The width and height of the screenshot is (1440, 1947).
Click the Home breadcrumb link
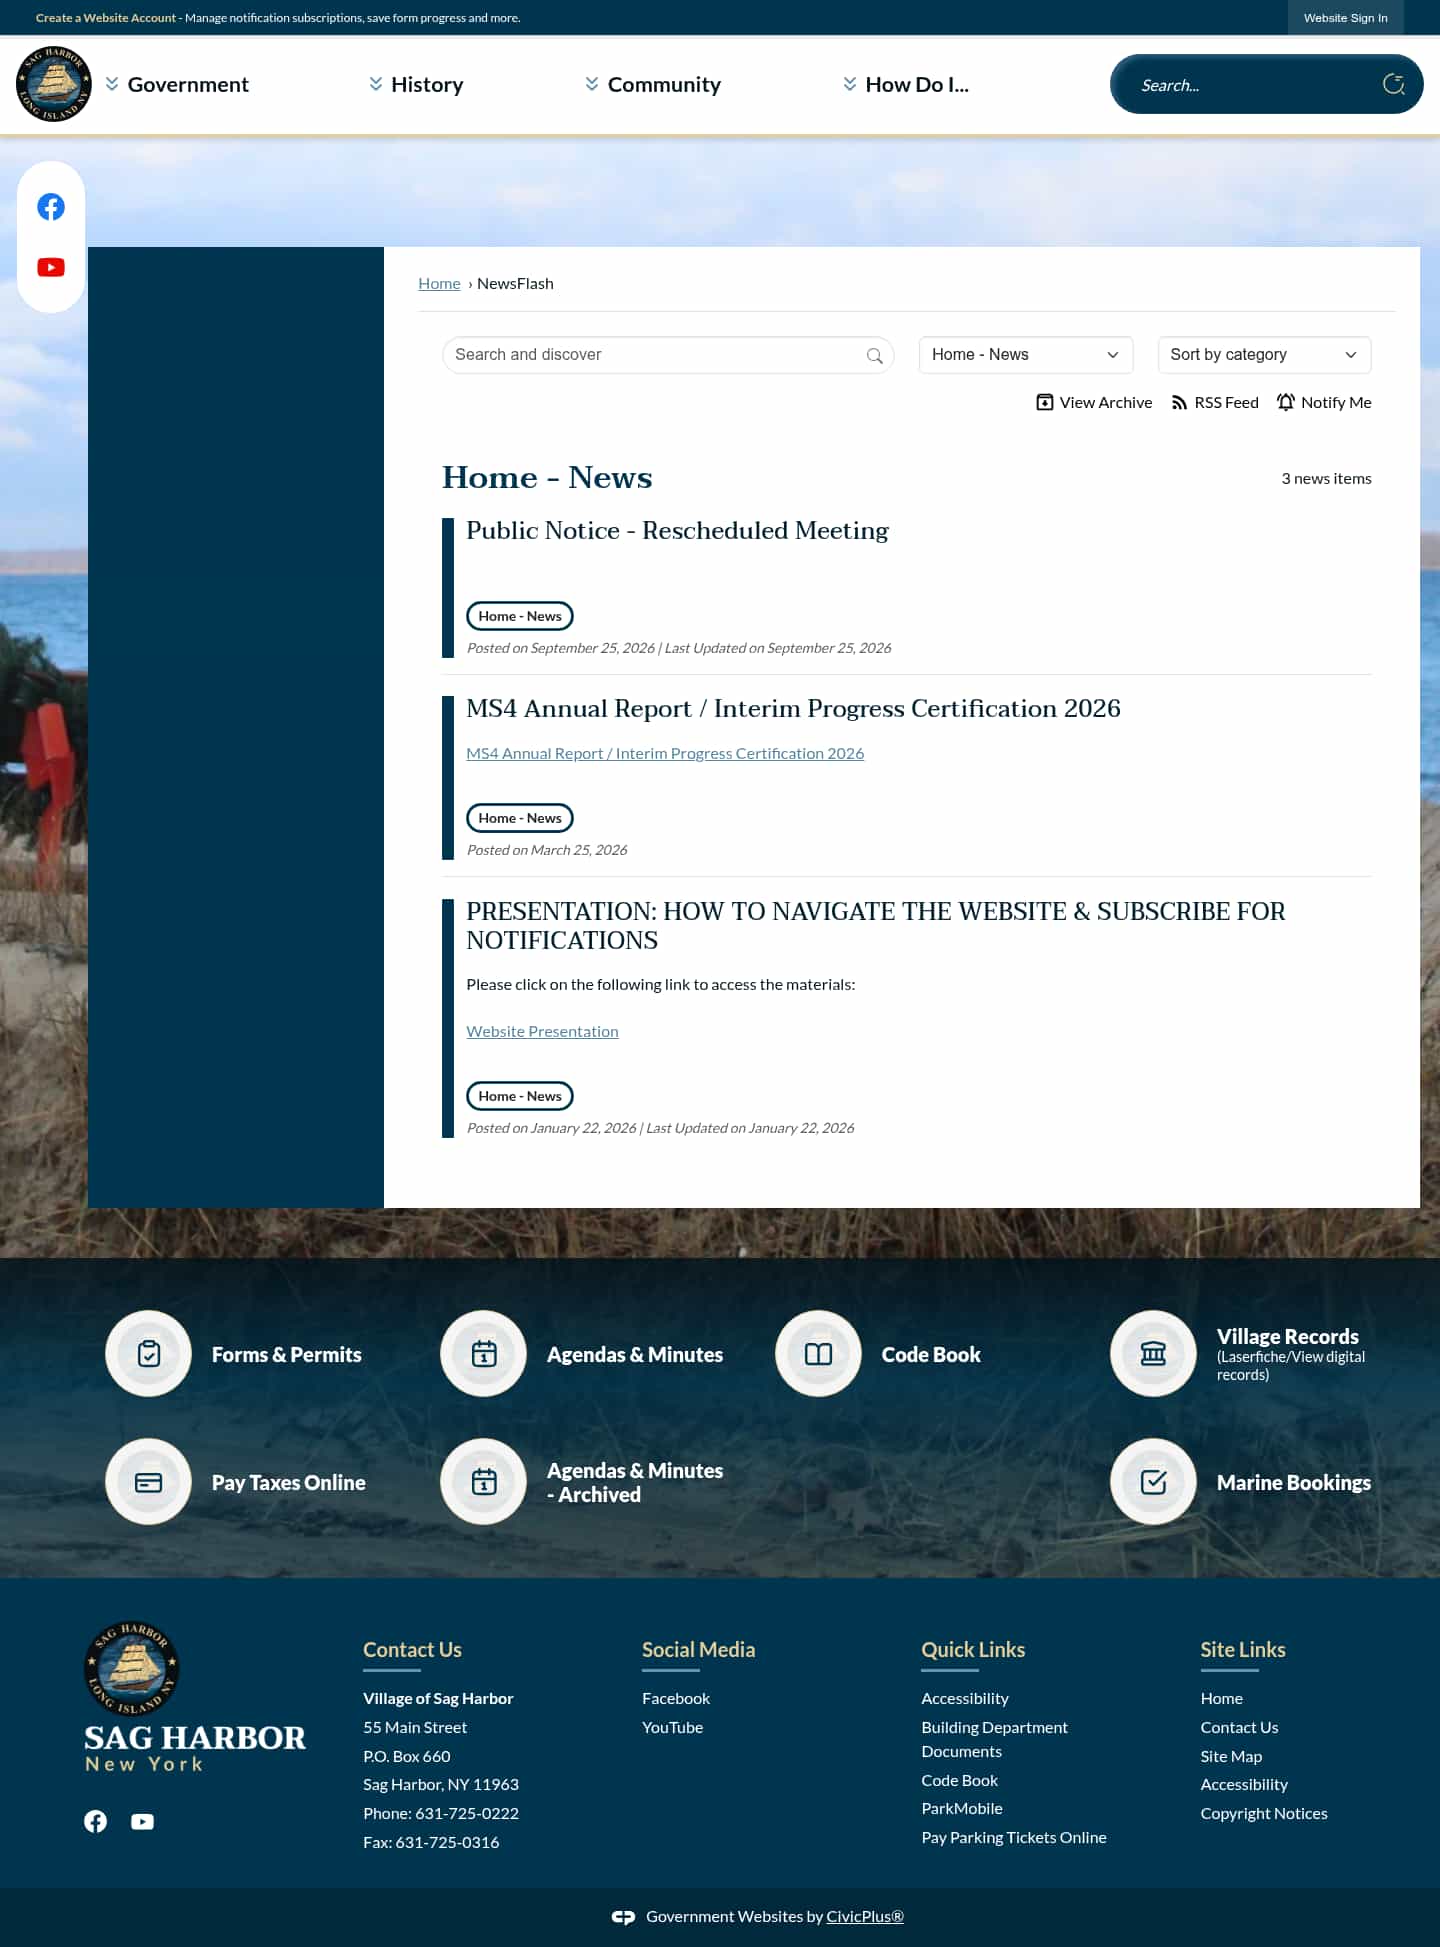439,283
